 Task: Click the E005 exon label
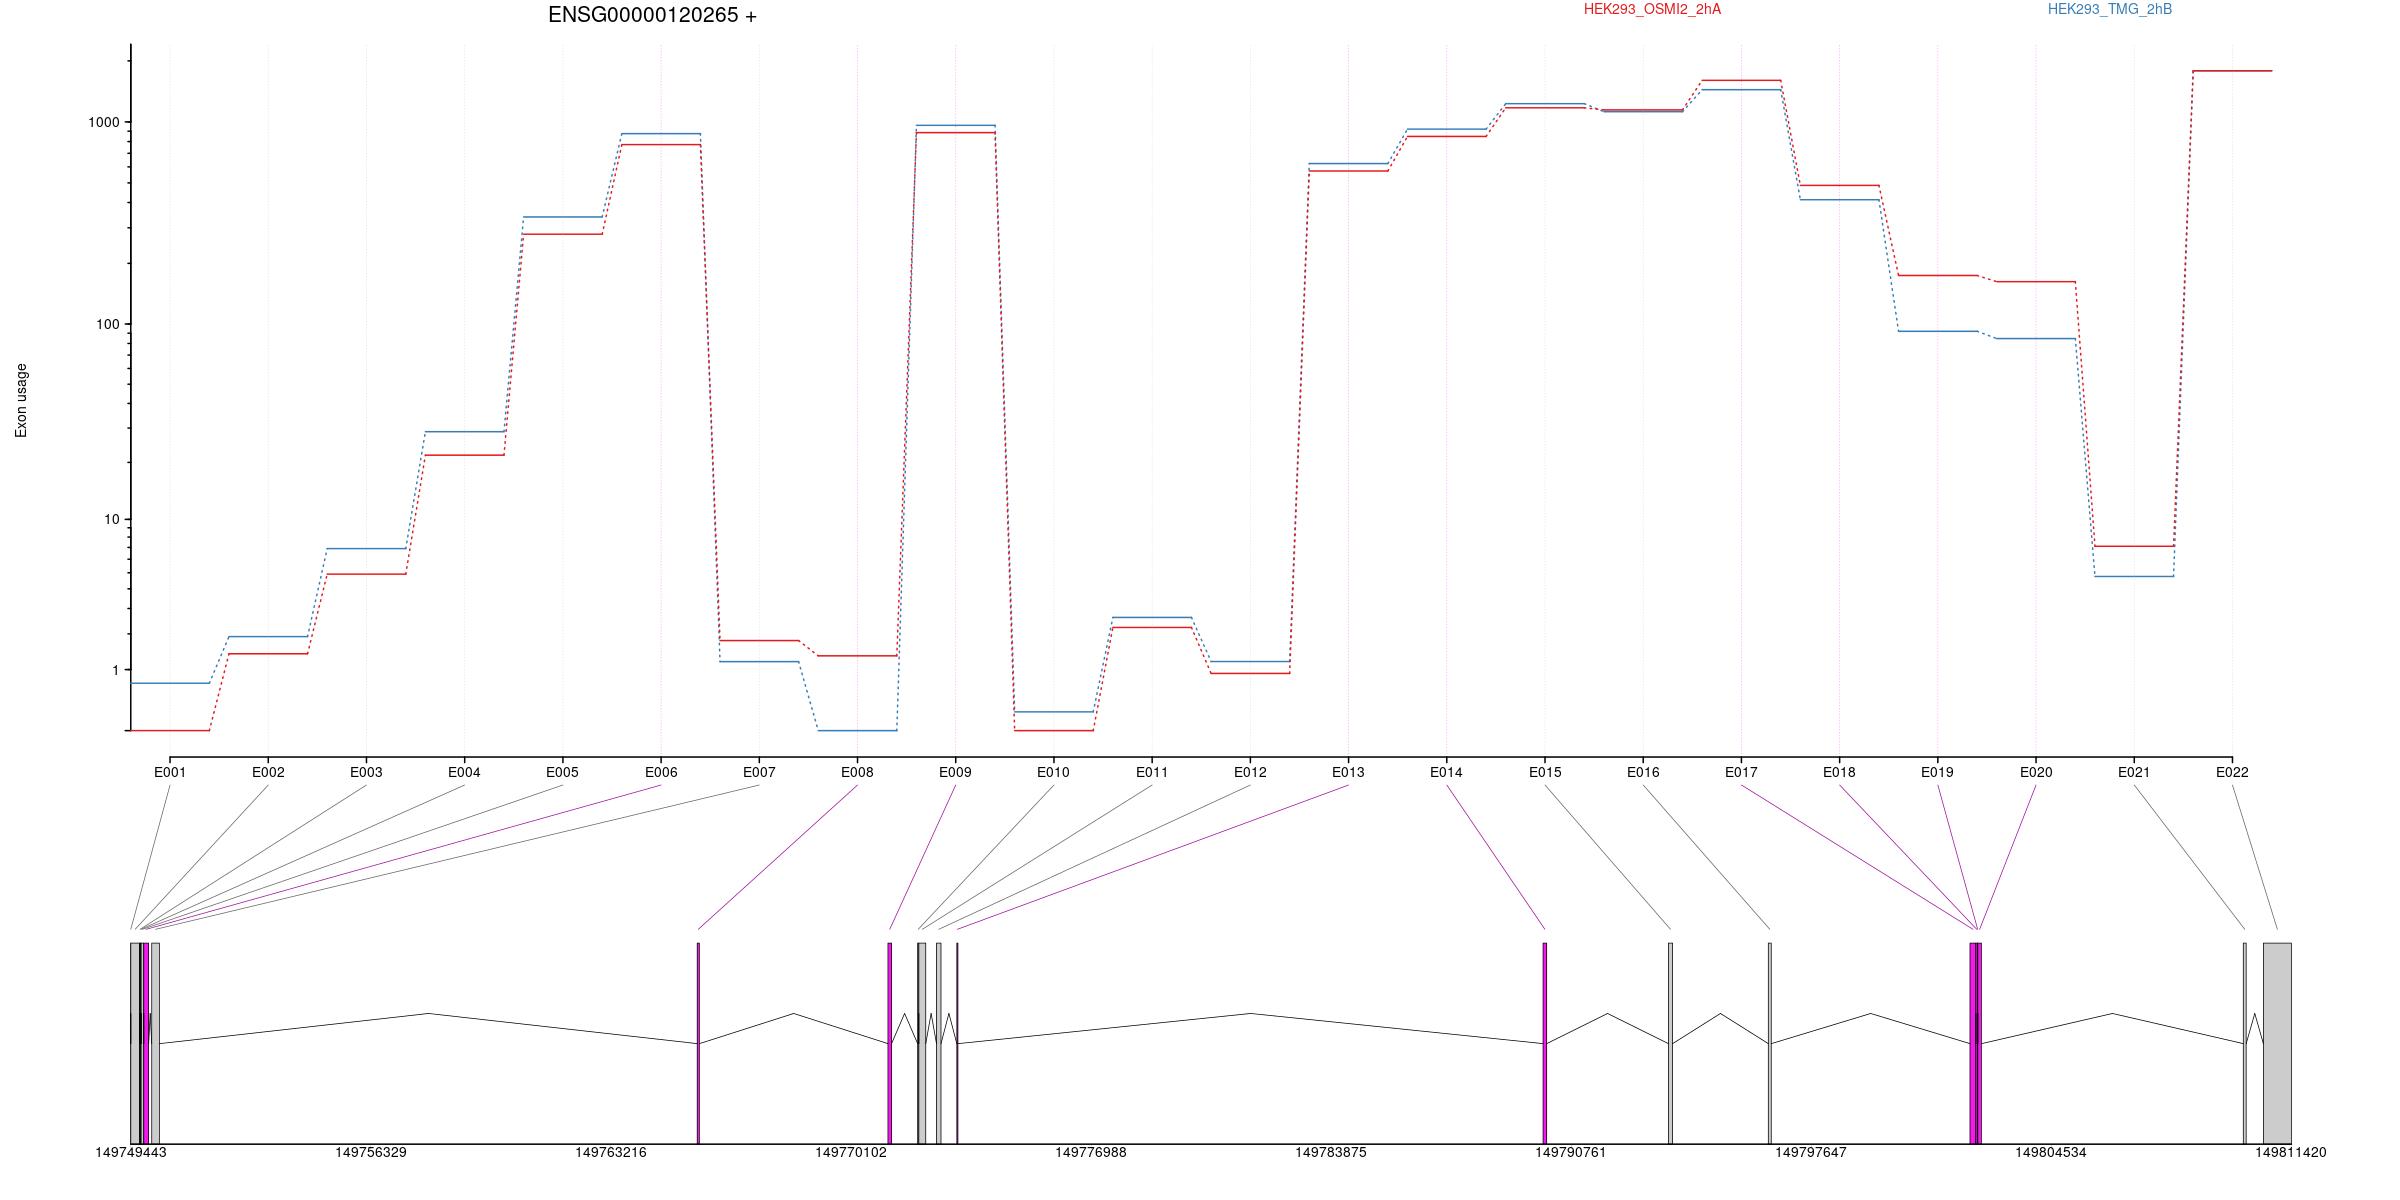(562, 772)
